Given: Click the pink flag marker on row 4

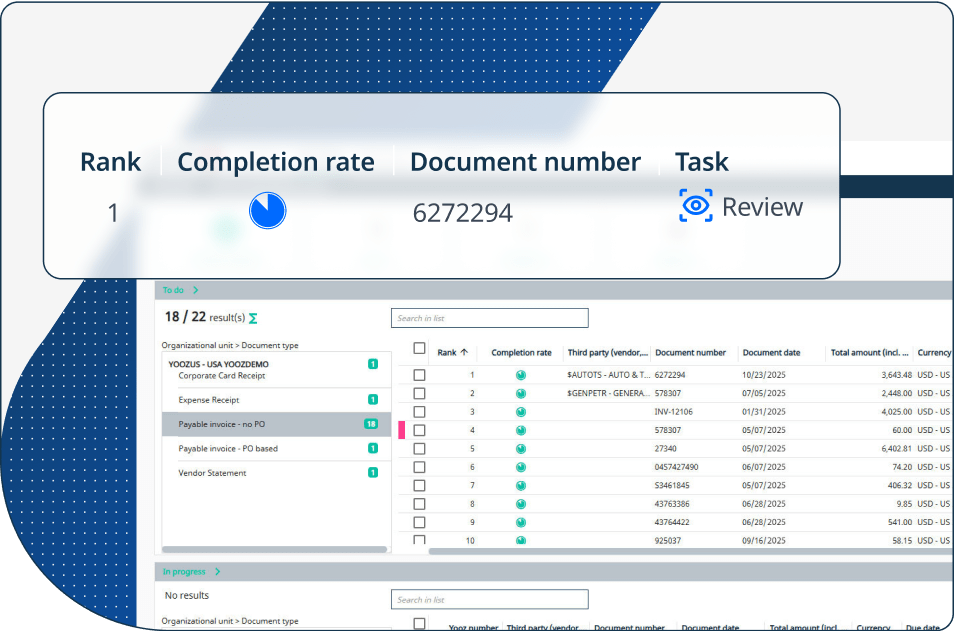Looking at the screenshot, I should coord(402,430).
